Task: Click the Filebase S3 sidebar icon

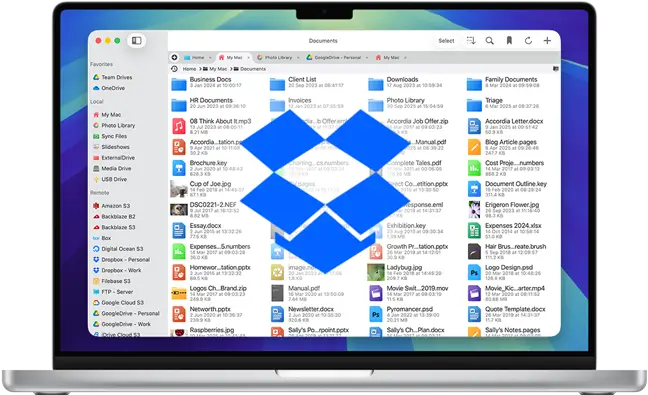Action: pos(96,281)
